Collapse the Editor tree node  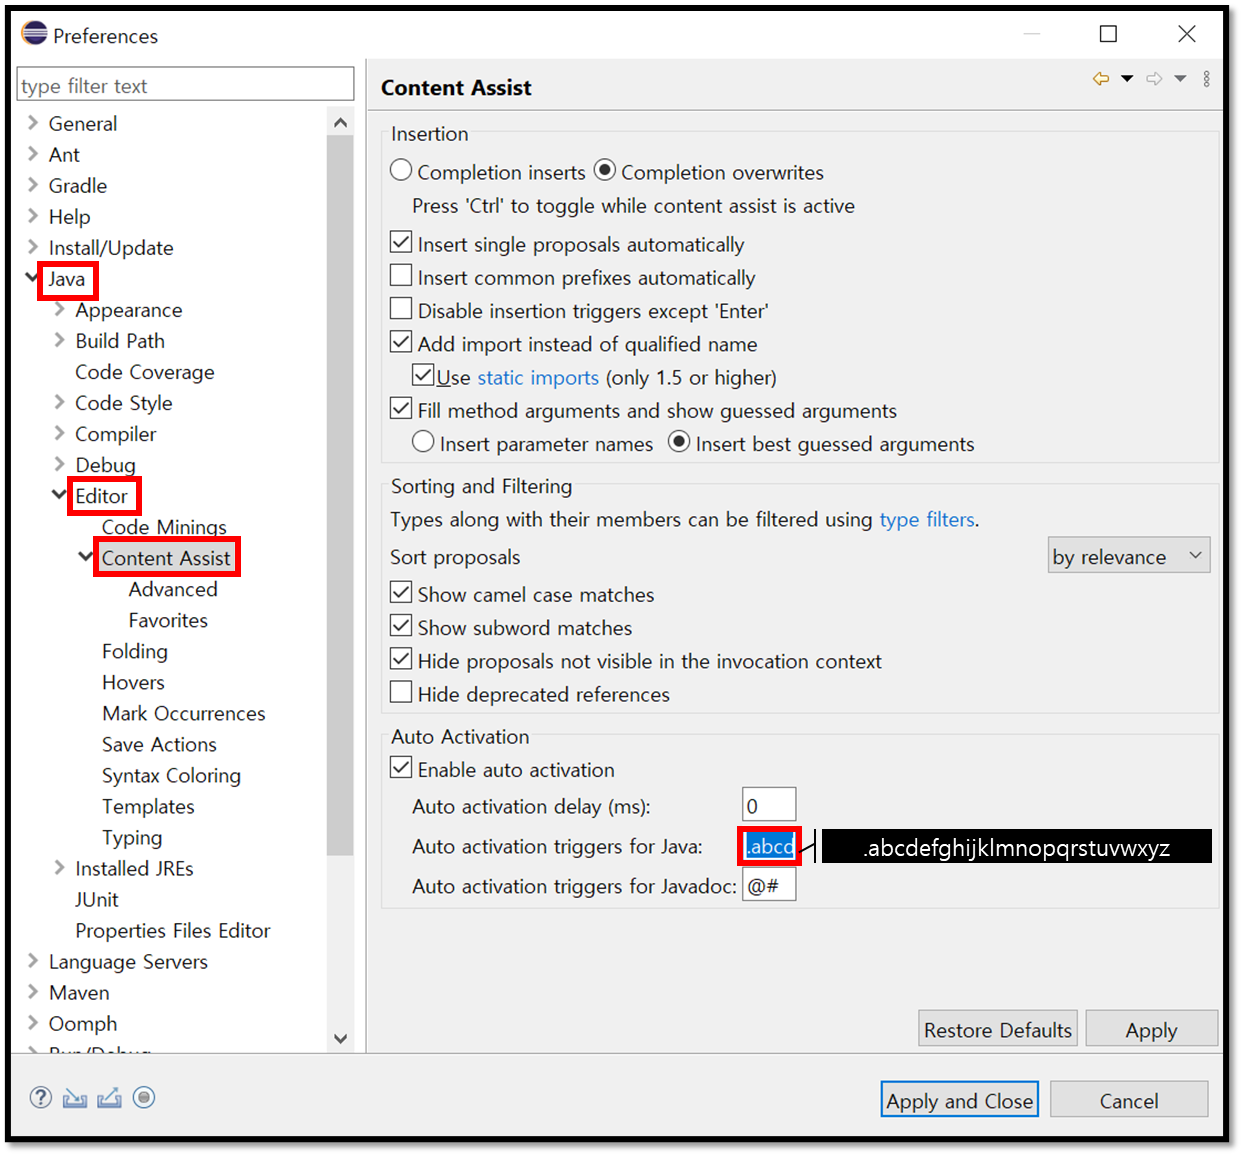pyautogui.click(x=60, y=494)
